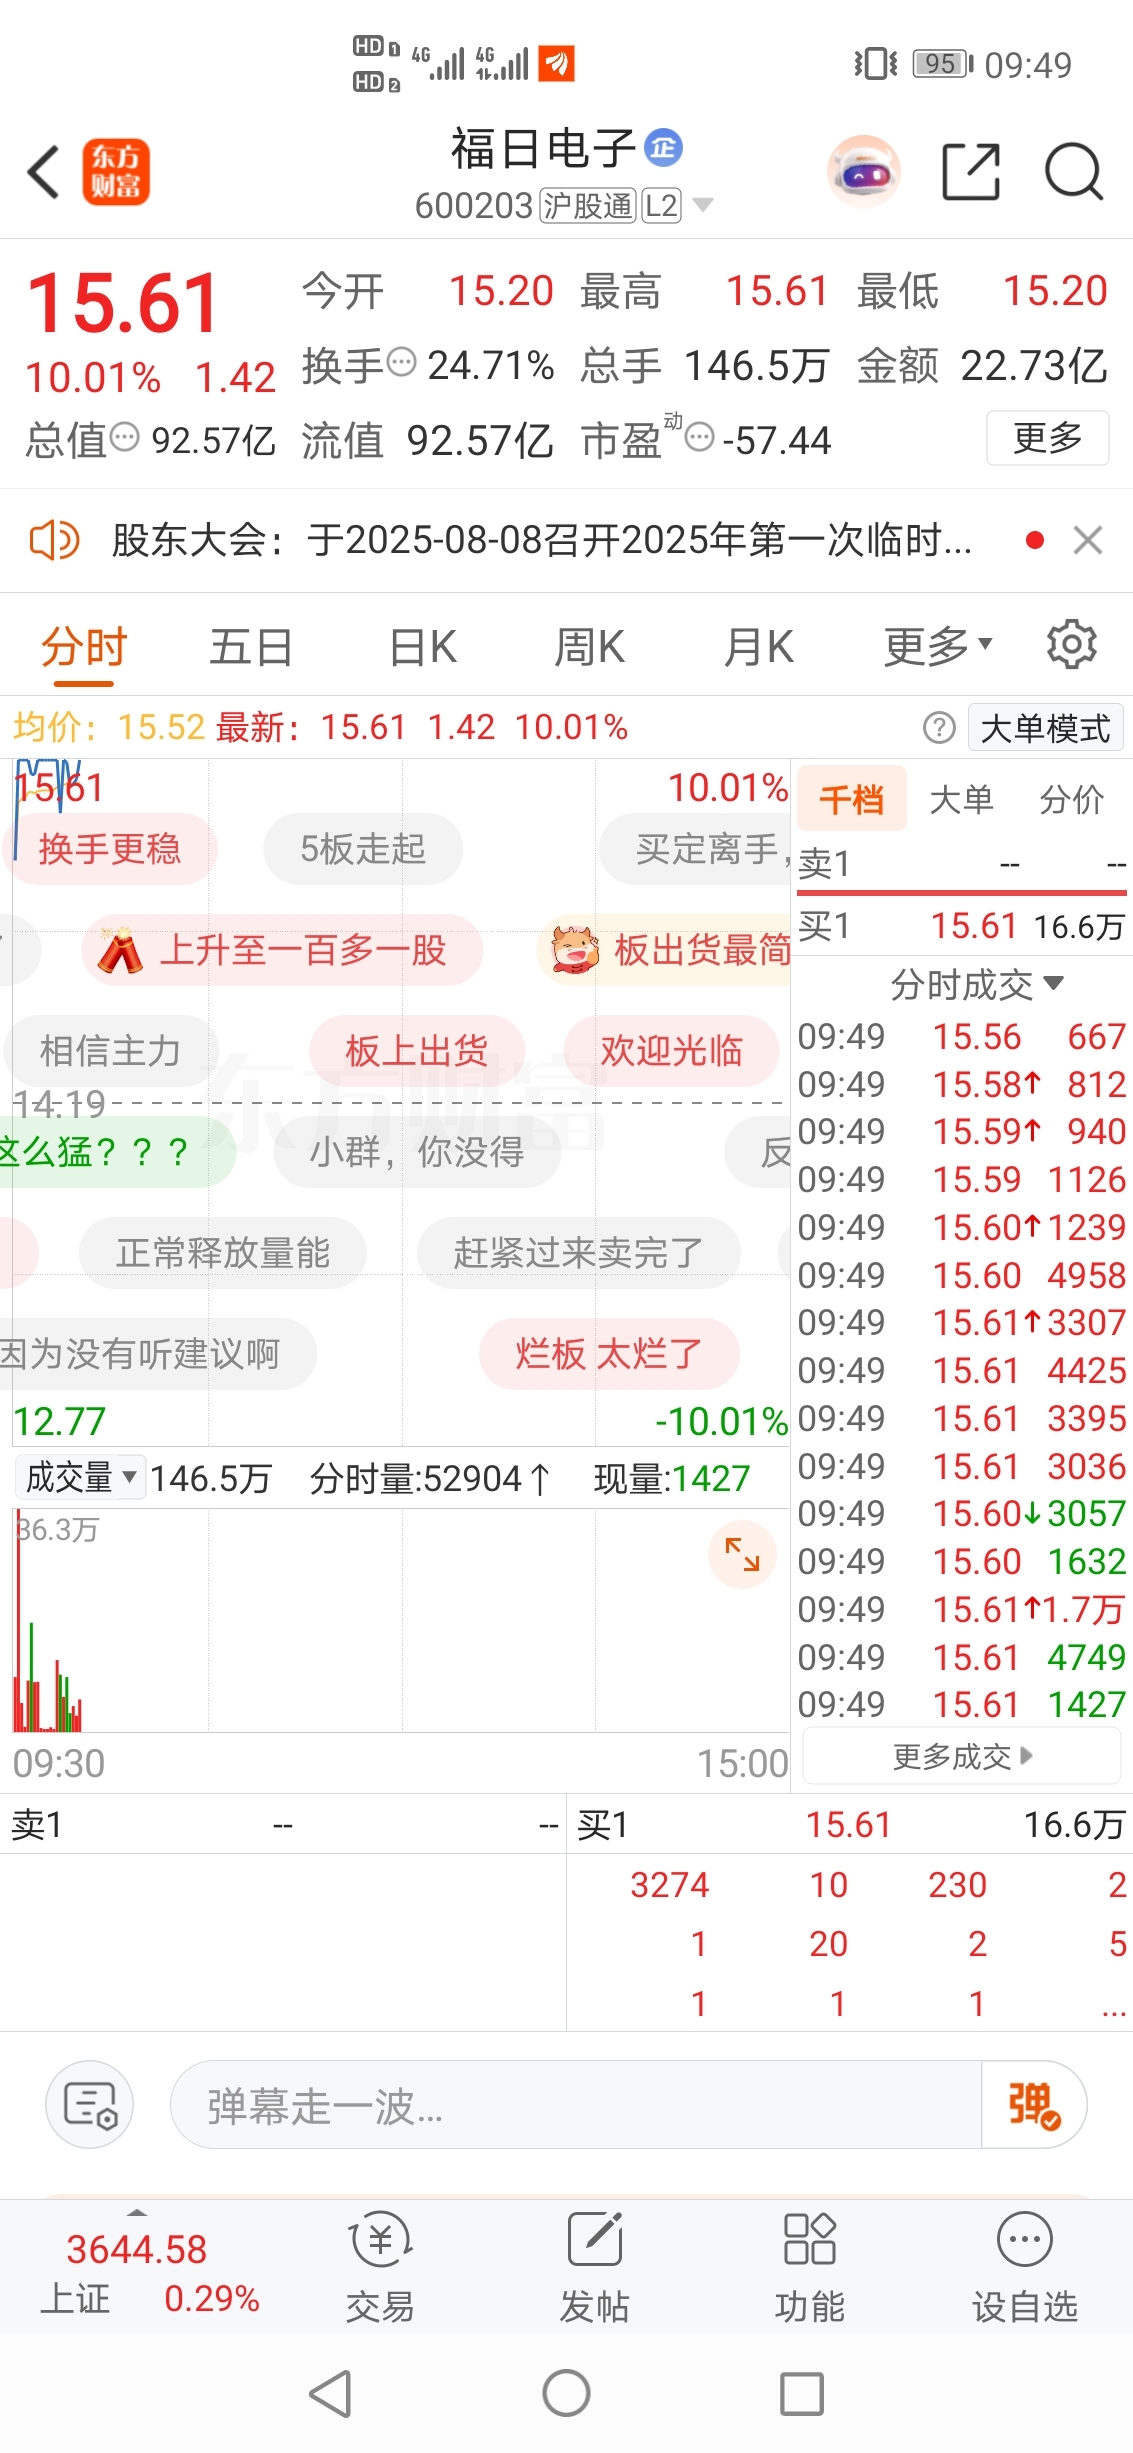
Task: Expand the stock code dropdown arrow
Action: tap(703, 205)
